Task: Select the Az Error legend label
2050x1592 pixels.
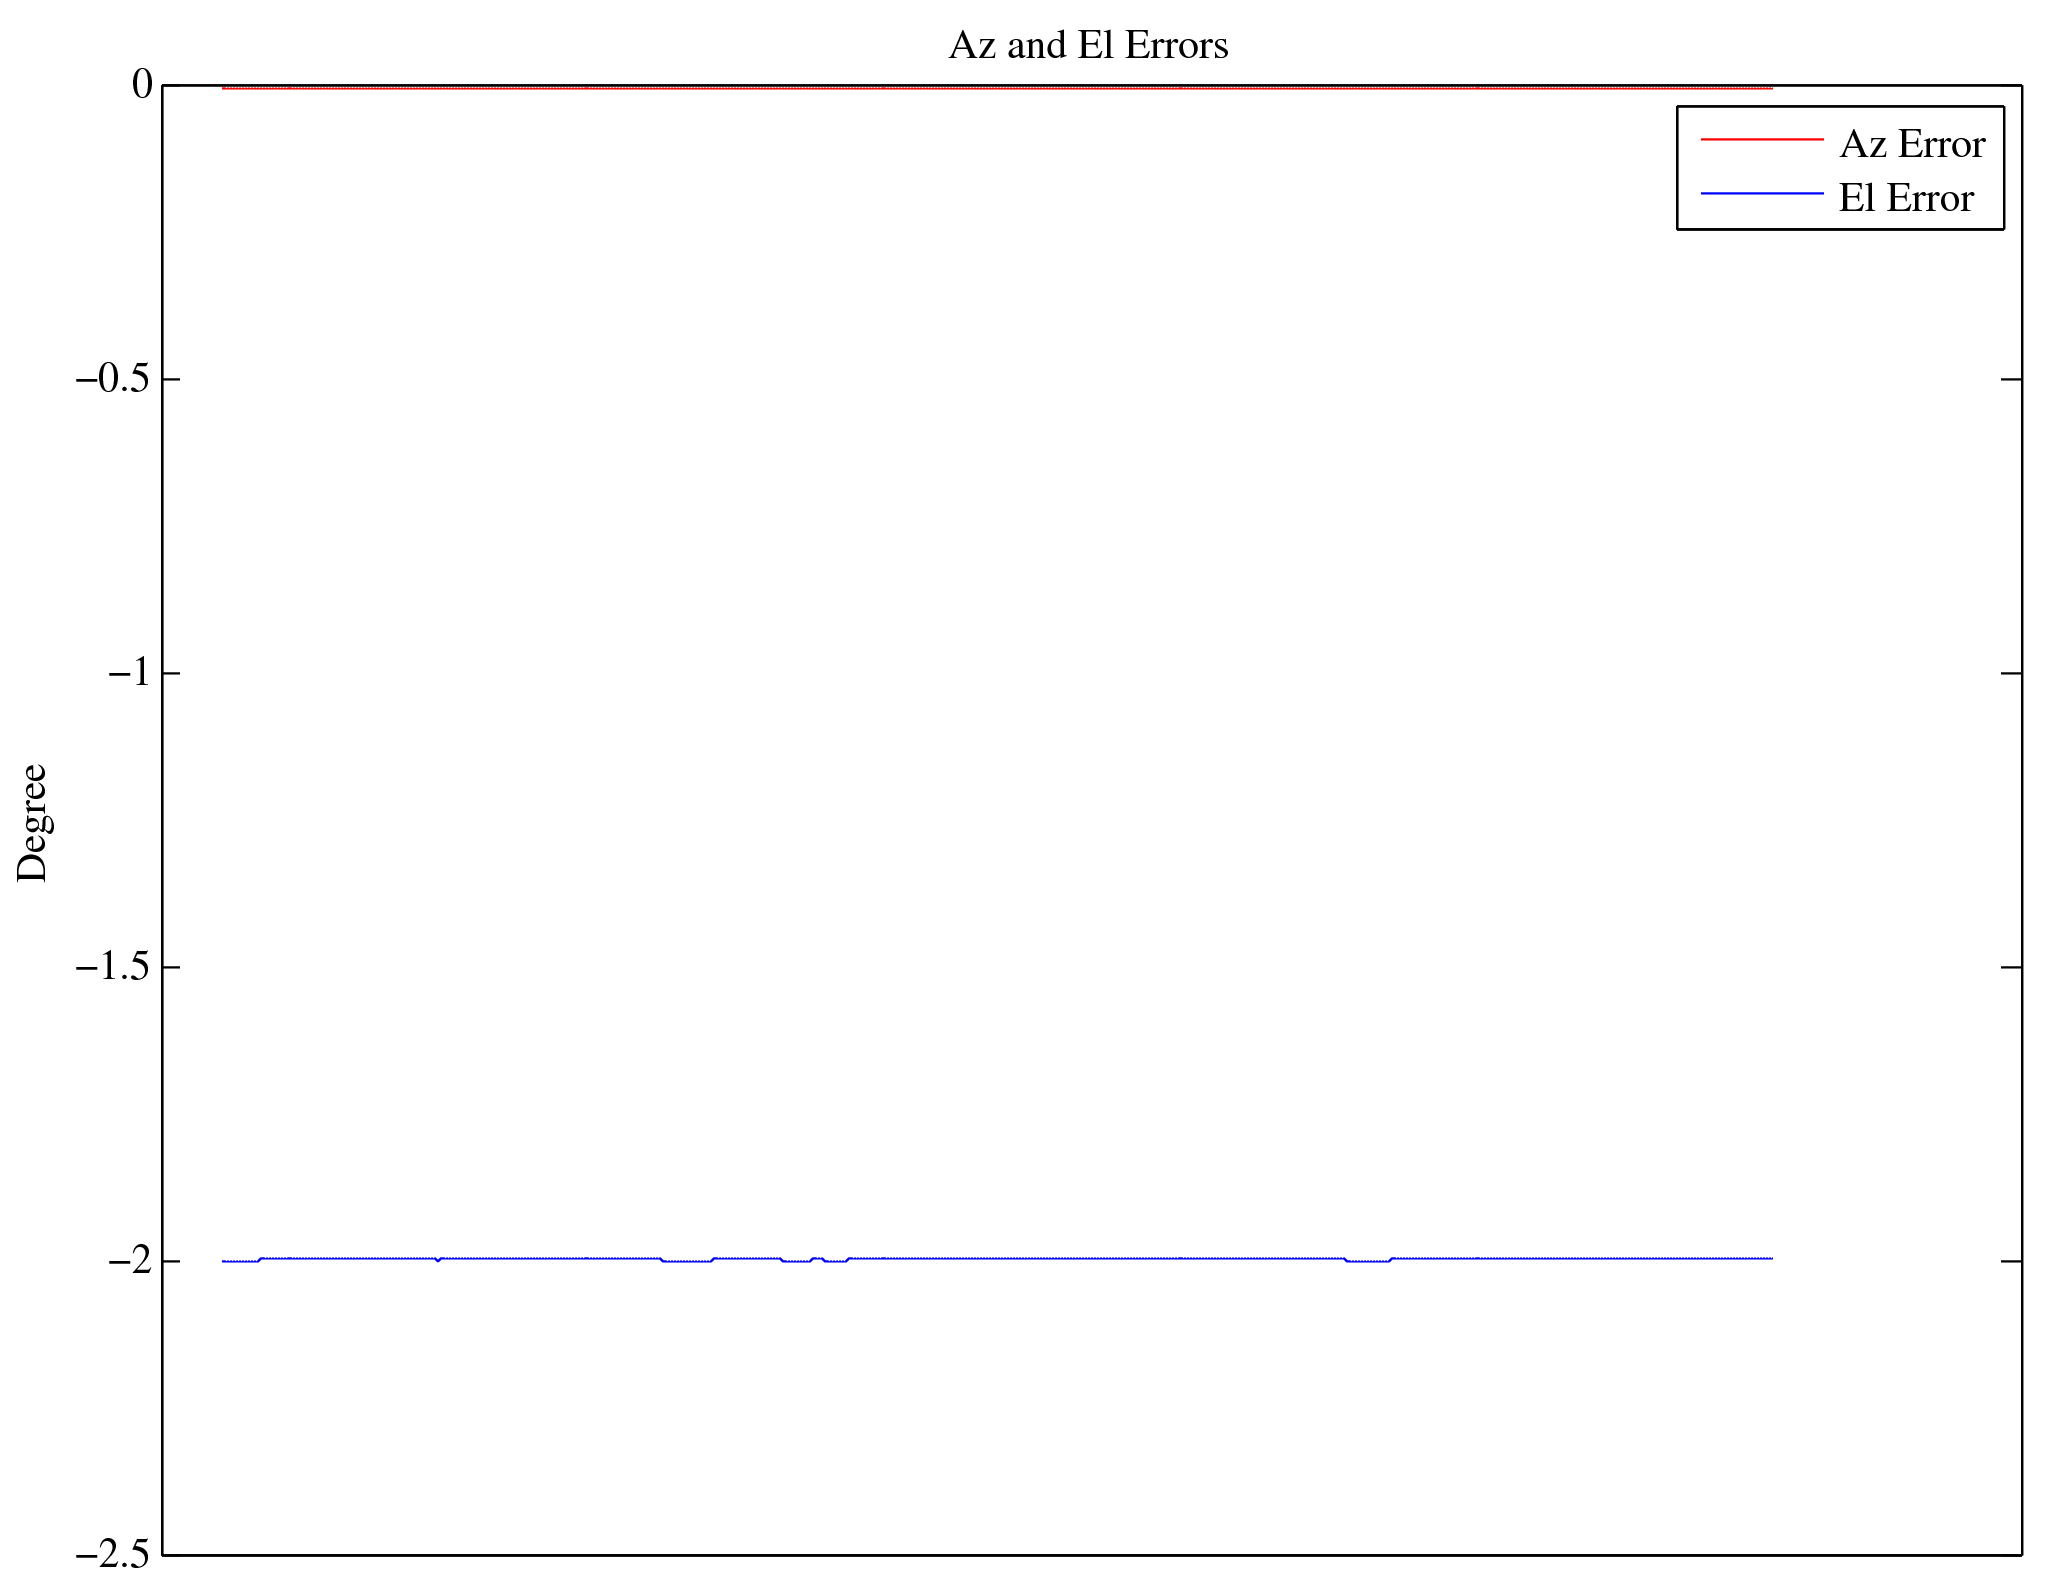Action: pyautogui.click(x=1911, y=145)
